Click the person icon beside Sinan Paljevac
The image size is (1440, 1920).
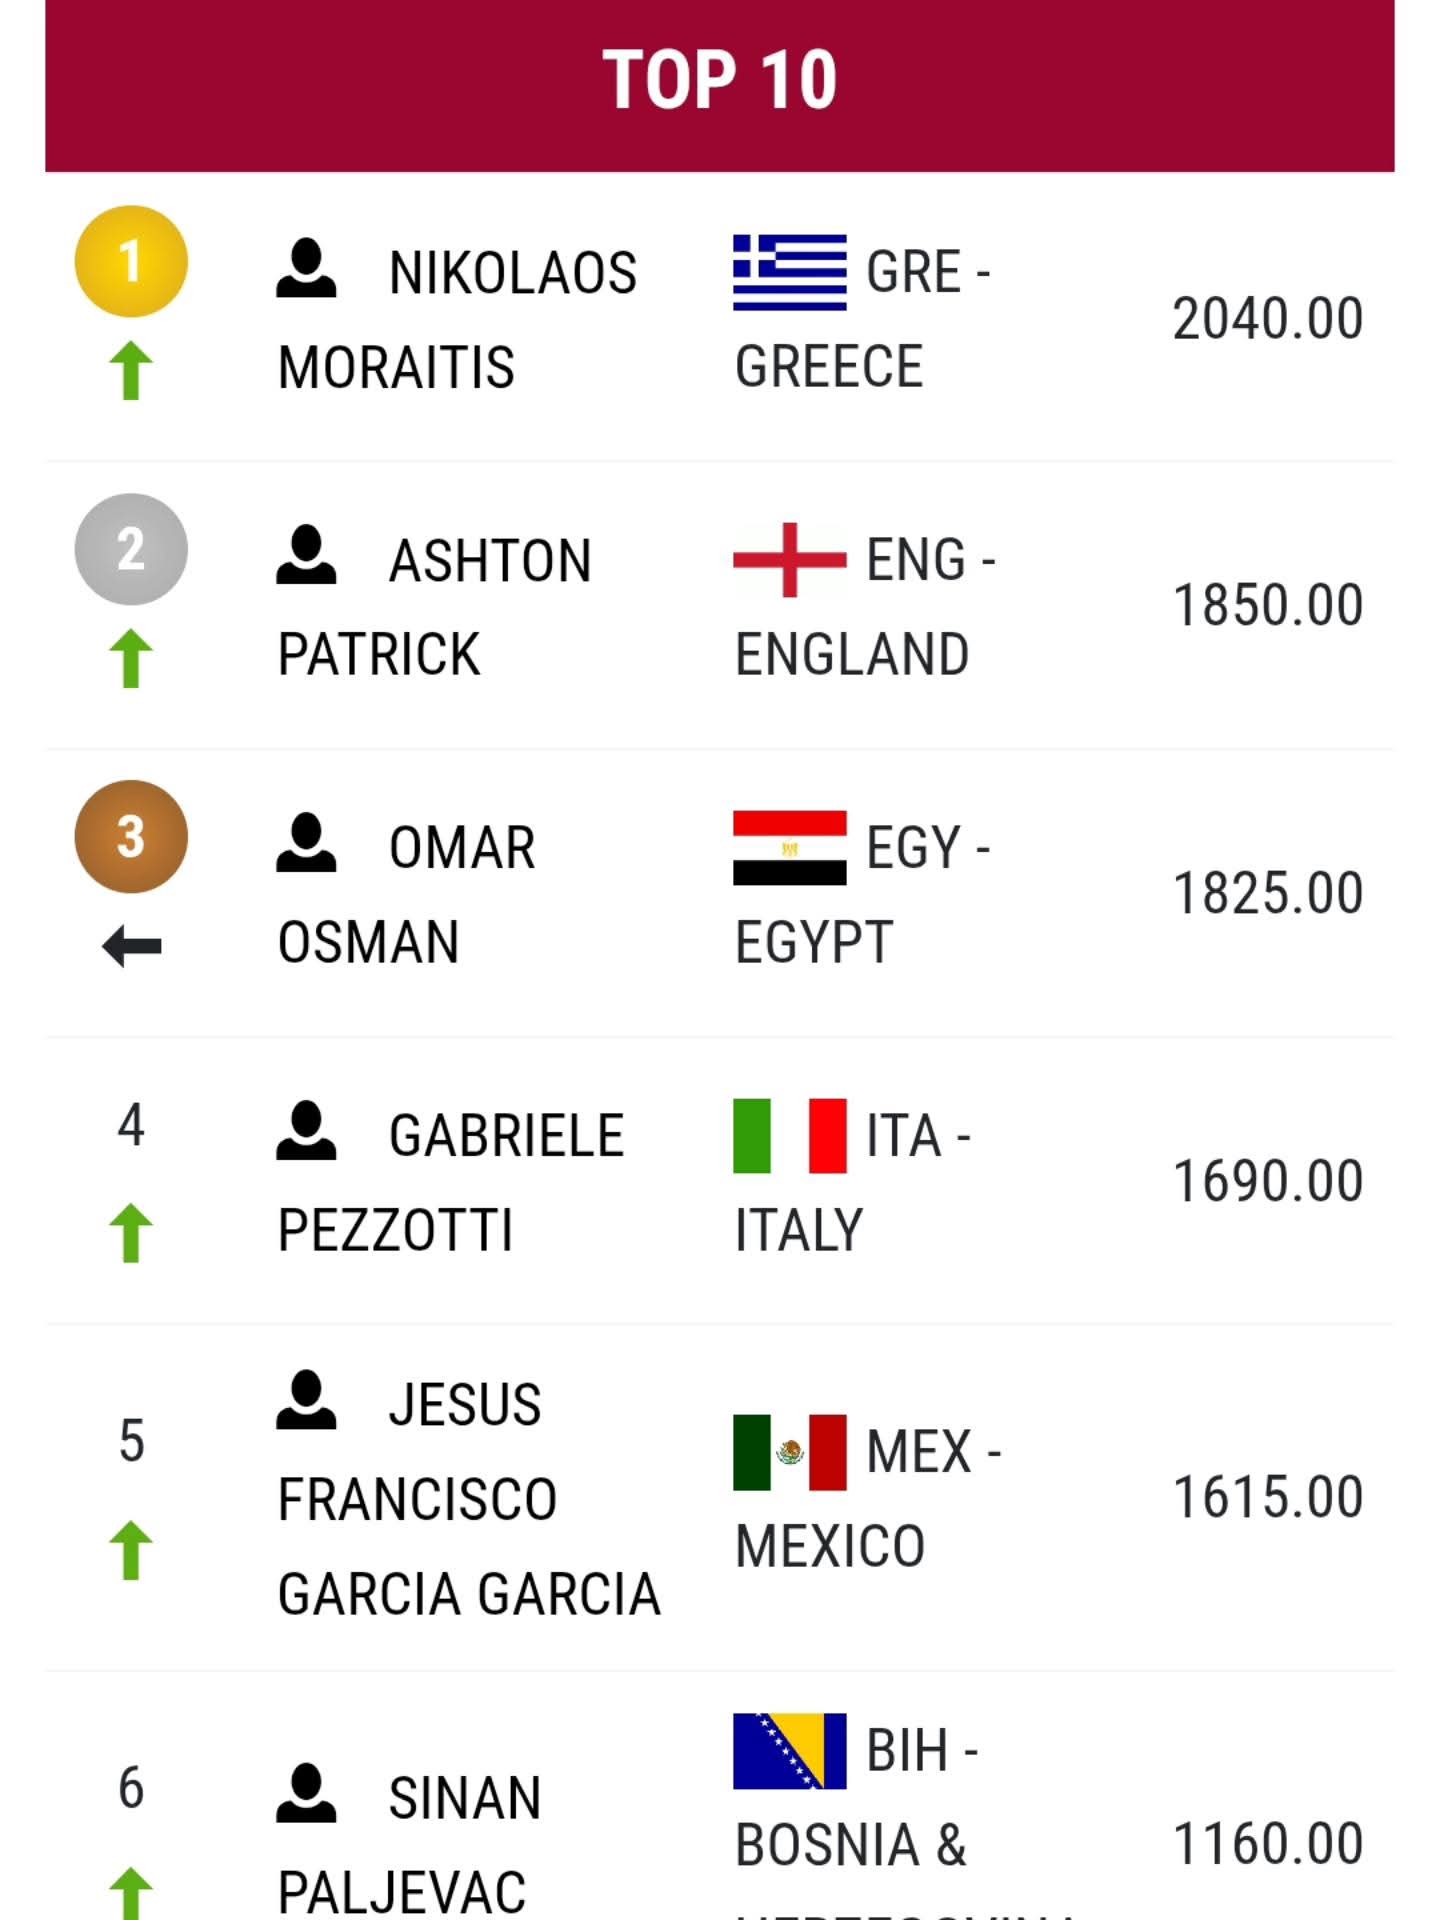tap(306, 1793)
